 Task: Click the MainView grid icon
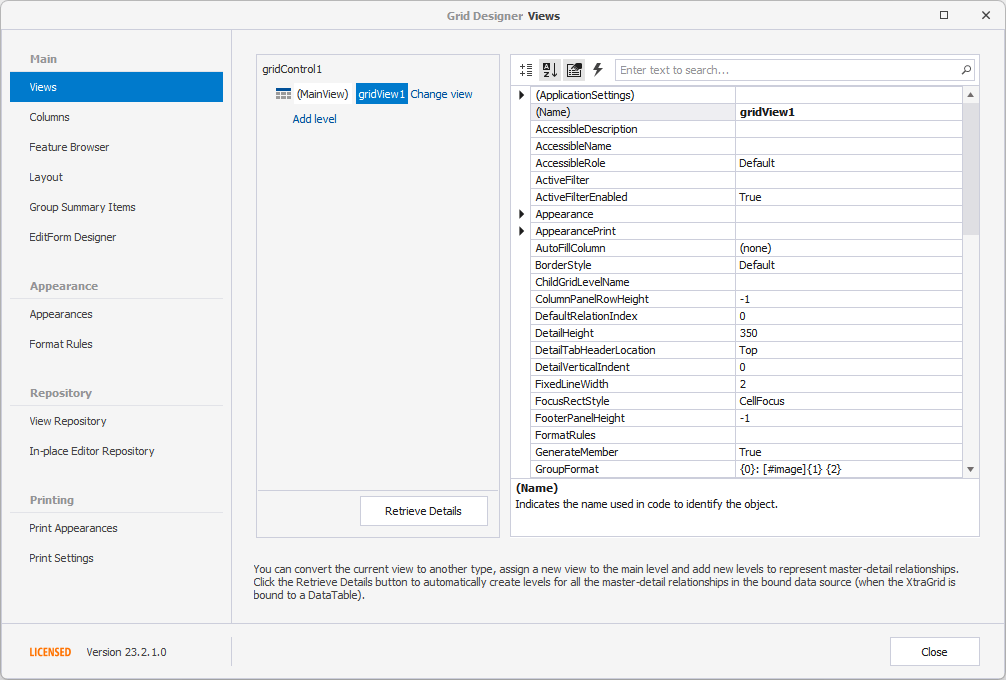point(283,94)
